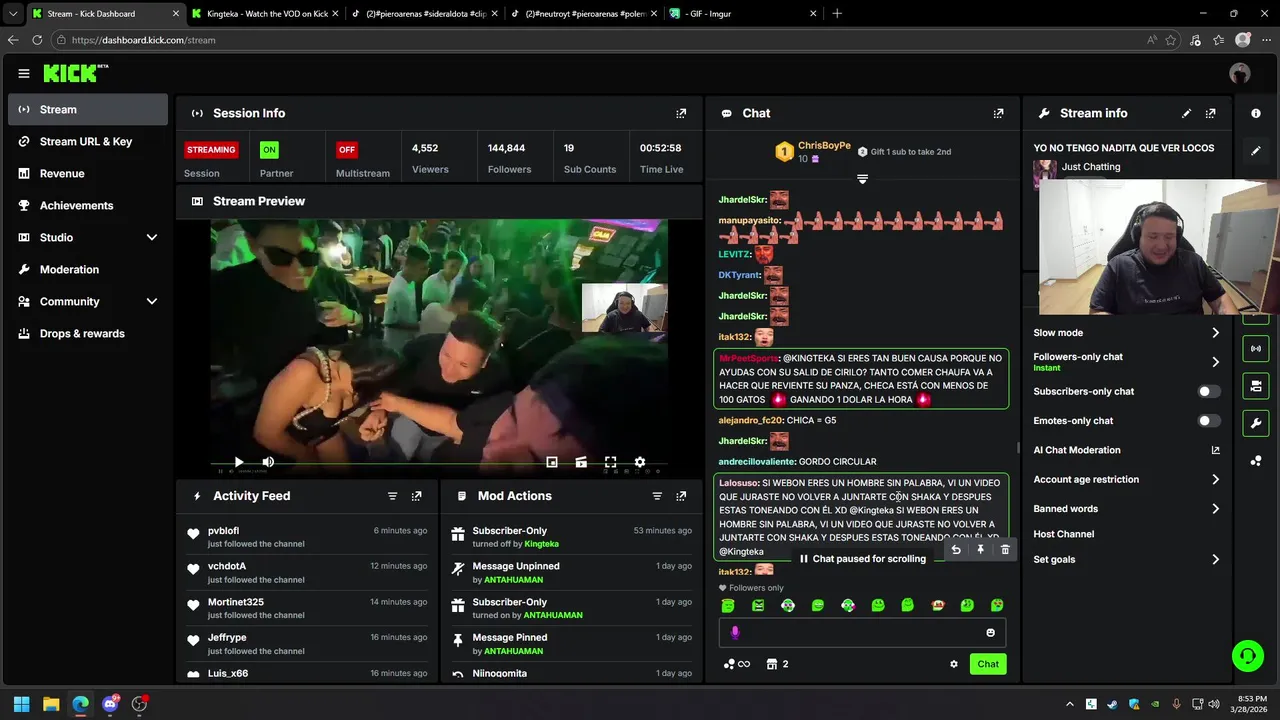Click Kingteka name in Mod Actions
Viewport: 1280px width, 720px height.
pyautogui.click(x=541, y=544)
